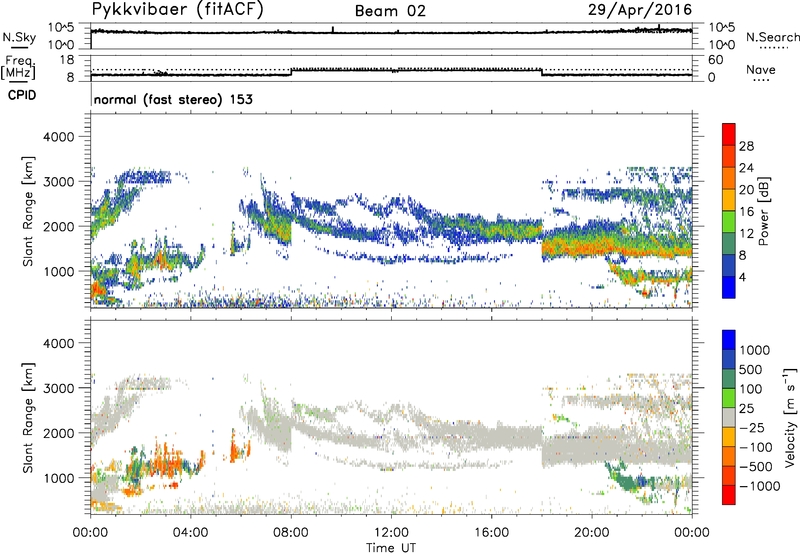Click the 'Time UT' axis label
Screen dimensions: 800x554
(x=391, y=548)
